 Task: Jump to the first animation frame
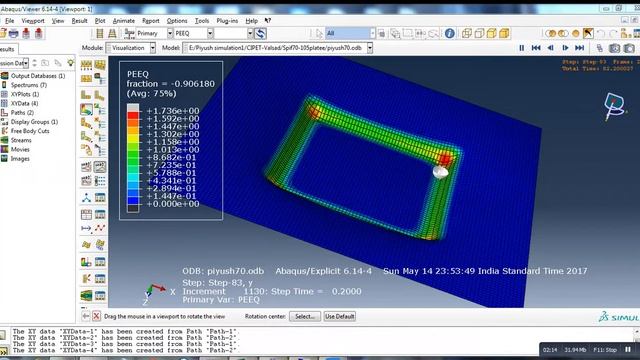tap(536, 48)
